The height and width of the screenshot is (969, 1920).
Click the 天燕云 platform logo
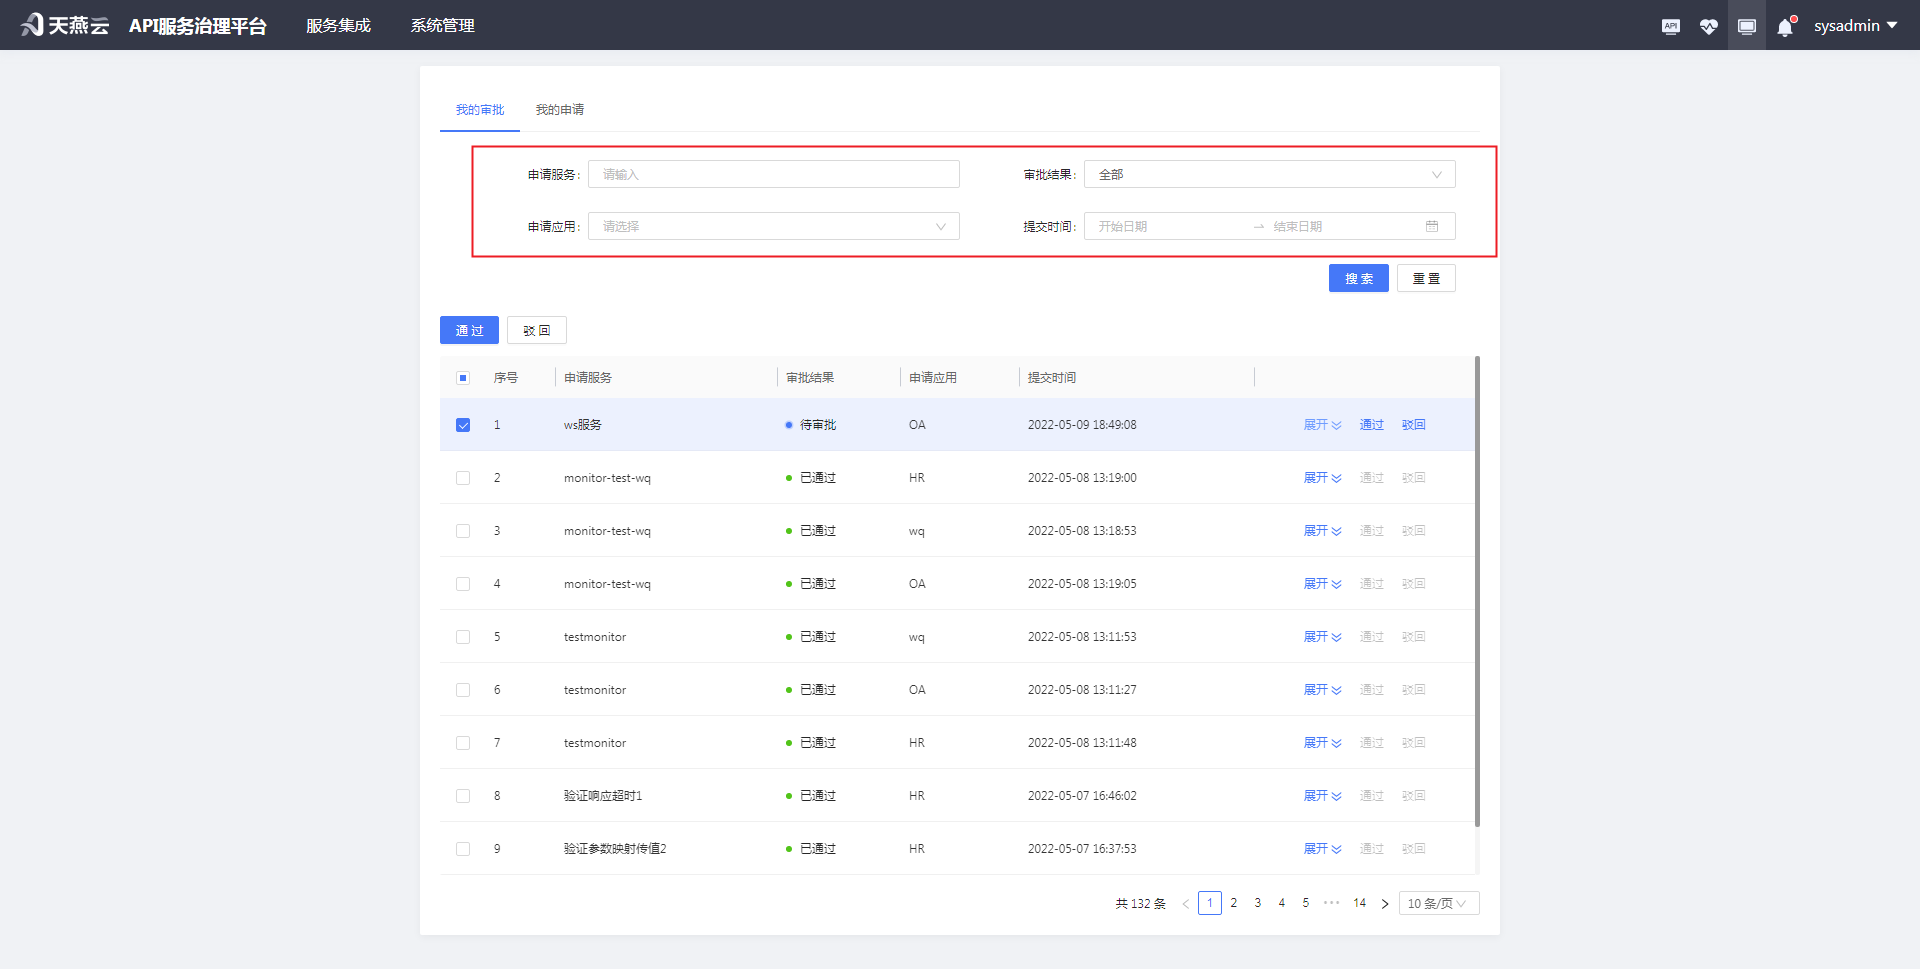click(x=63, y=25)
